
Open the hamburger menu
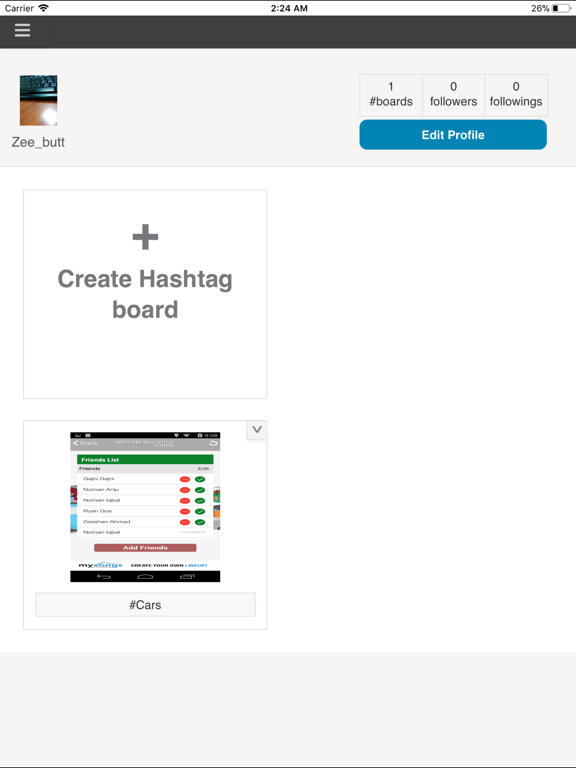(x=23, y=30)
